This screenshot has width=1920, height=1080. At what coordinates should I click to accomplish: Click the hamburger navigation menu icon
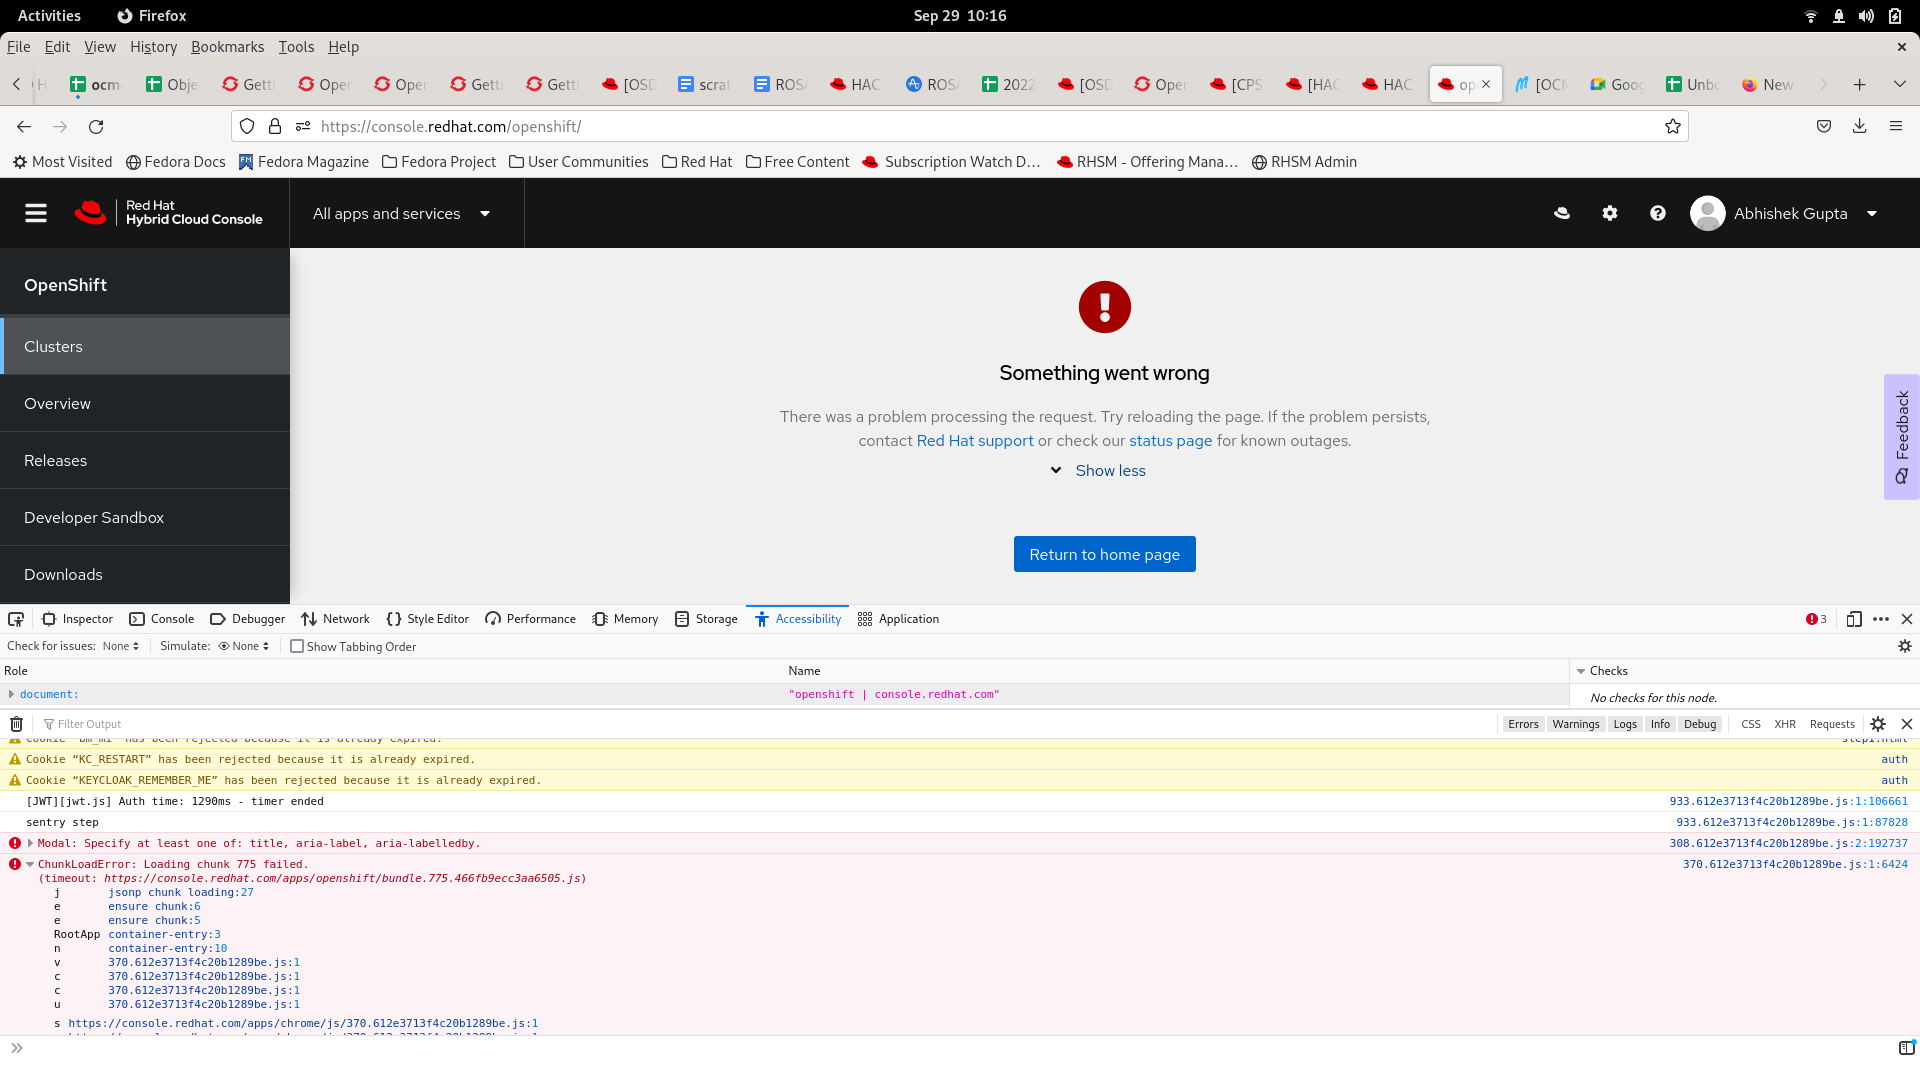pos(36,213)
